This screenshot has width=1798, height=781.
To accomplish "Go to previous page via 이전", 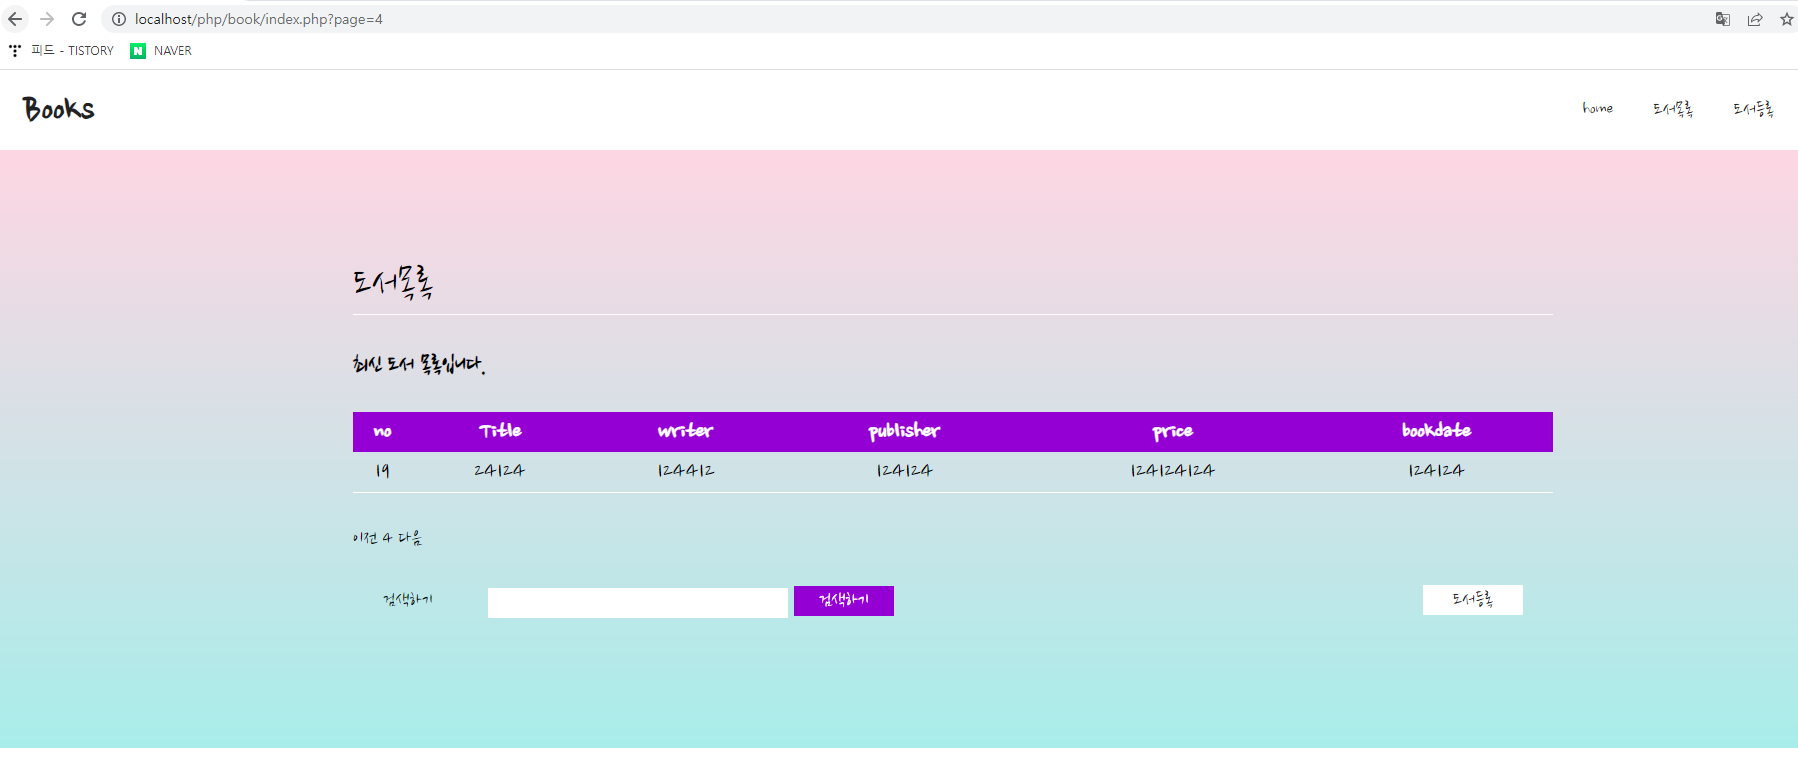I will click(364, 538).
